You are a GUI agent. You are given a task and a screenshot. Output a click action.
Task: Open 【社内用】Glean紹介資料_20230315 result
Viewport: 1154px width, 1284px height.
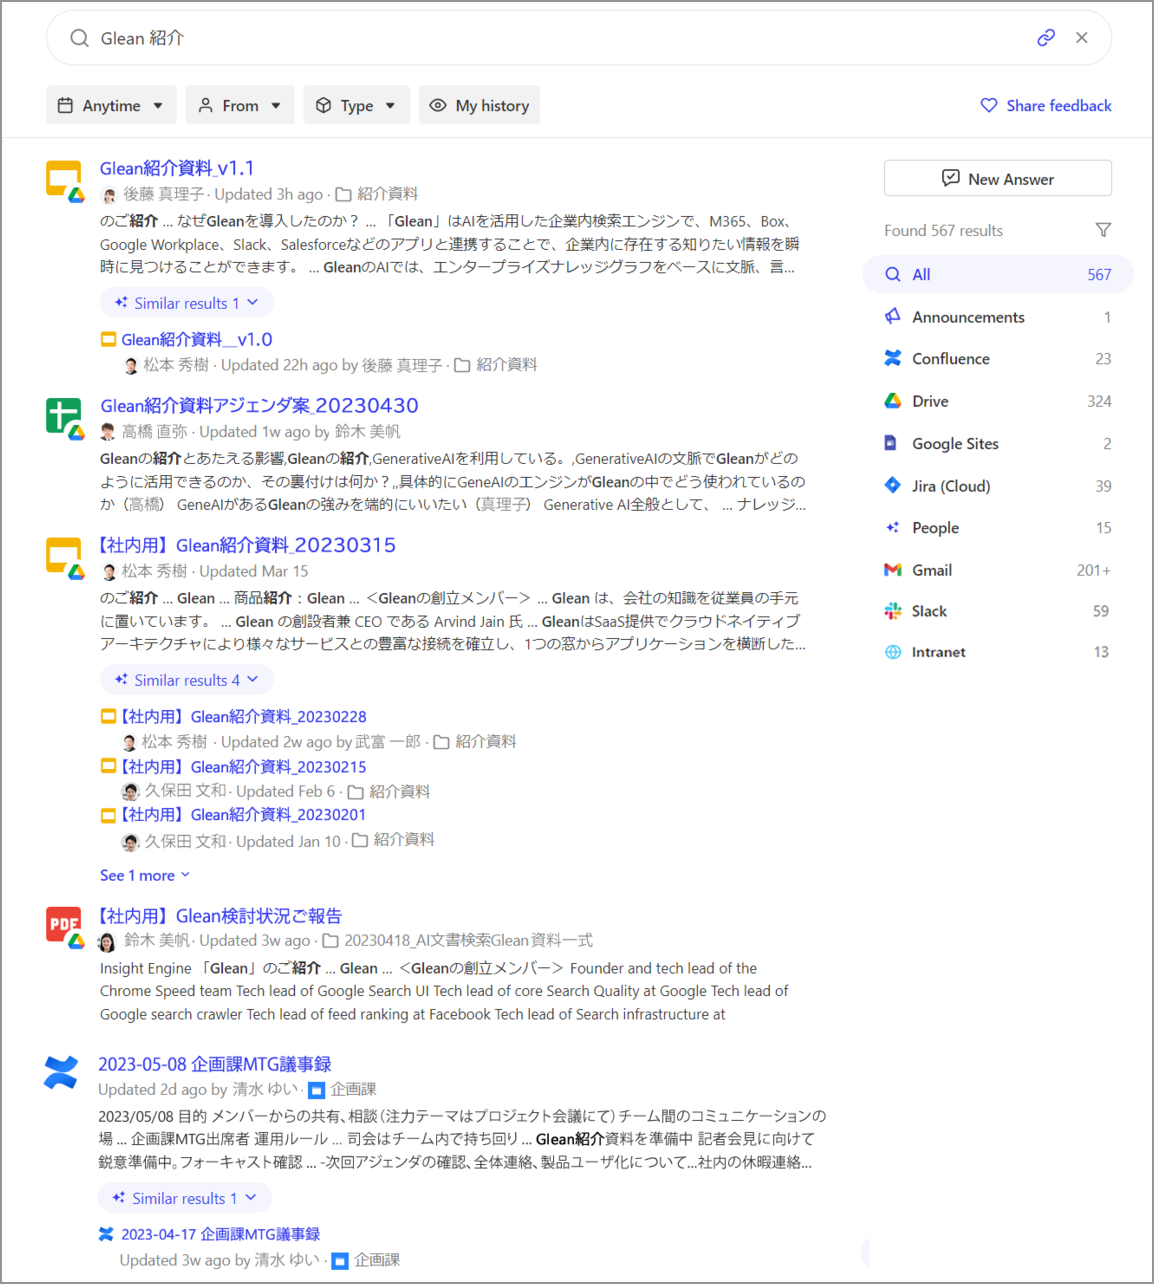point(247,545)
